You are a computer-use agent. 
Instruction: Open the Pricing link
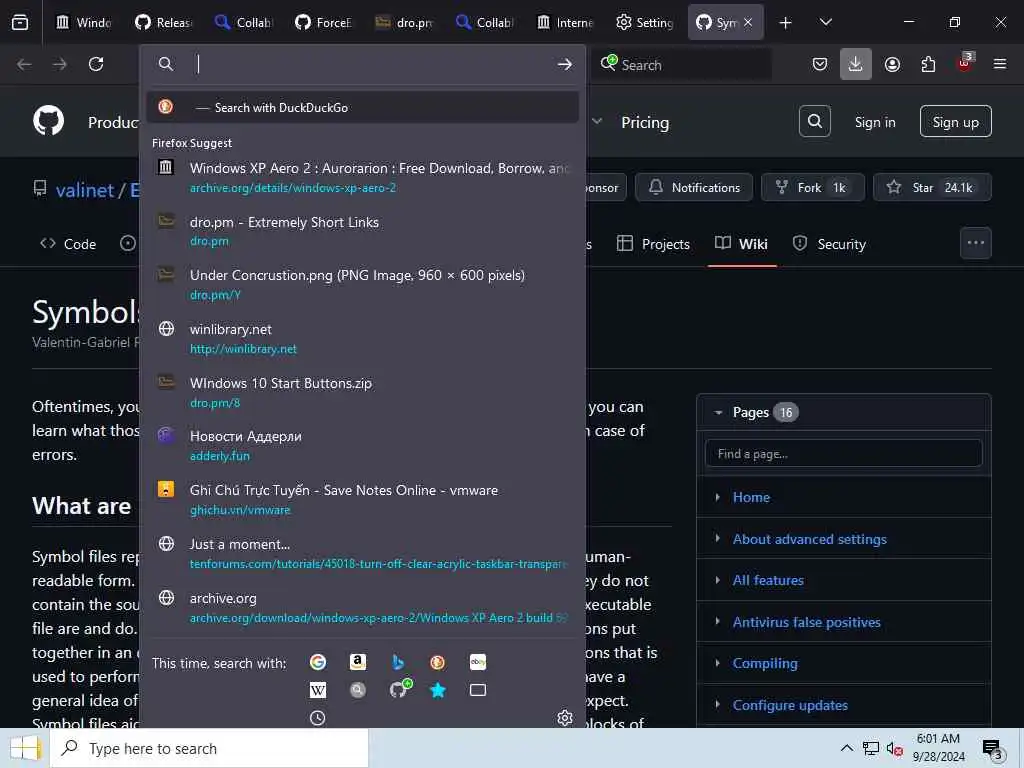[x=645, y=123]
